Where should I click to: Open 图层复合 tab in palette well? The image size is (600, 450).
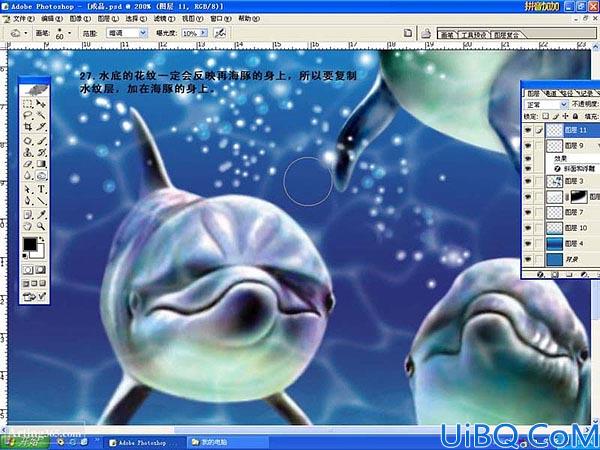[x=507, y=35]
